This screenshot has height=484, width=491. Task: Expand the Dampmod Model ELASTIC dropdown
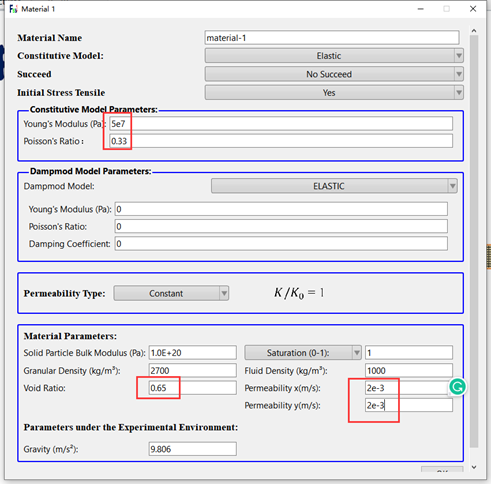point(334,186)
